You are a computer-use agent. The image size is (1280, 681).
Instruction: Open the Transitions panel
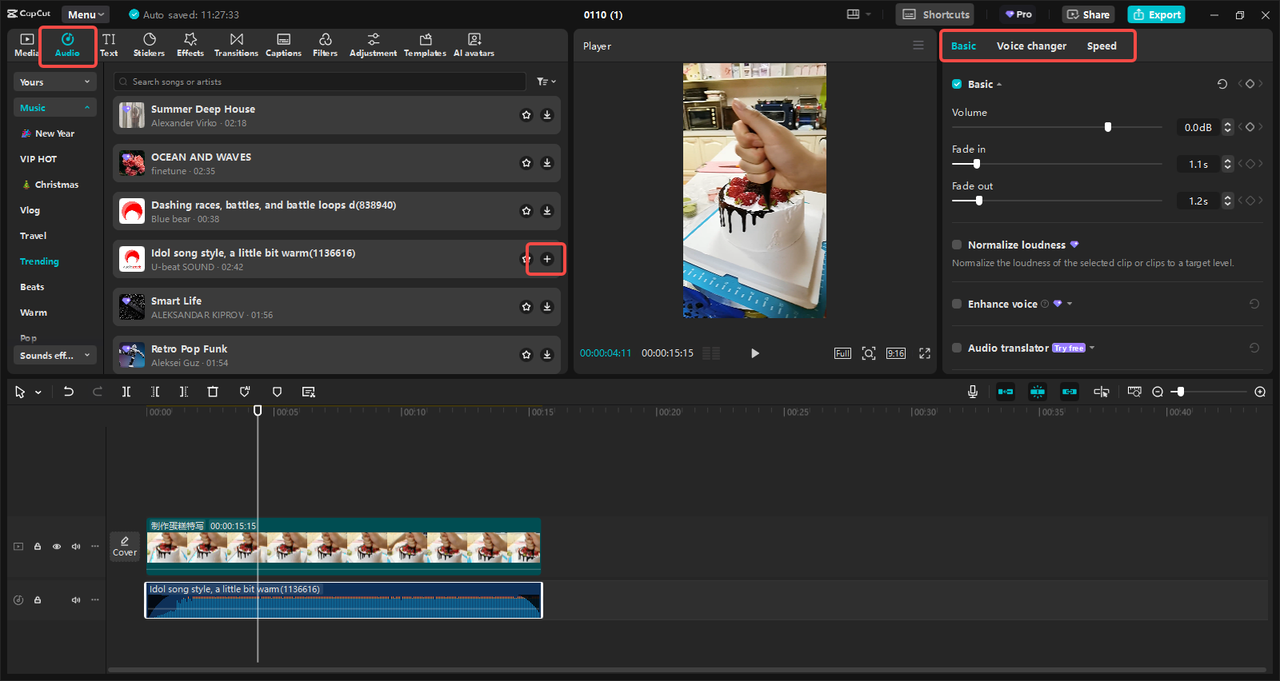[236, 44]
